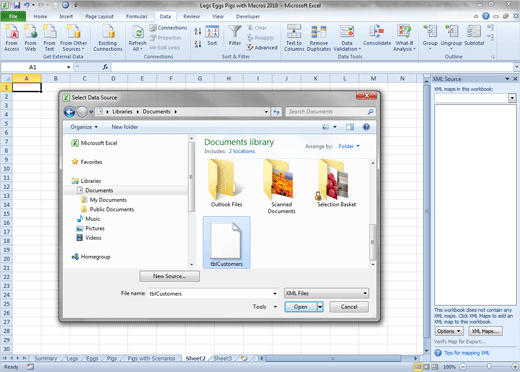Screen dimensions: 520x372
Task: Refresh the Documents folder location
Action: pyautogui.click(x=276, y=112)
